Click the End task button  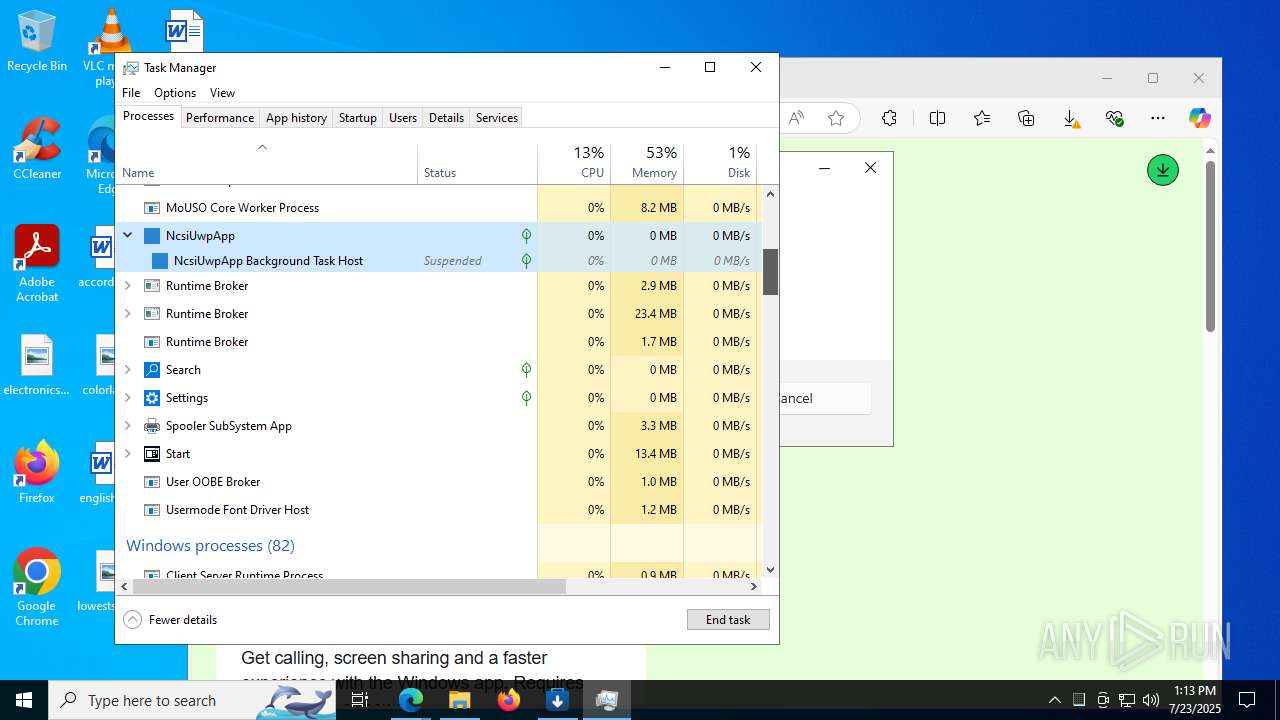pos(728,620)
